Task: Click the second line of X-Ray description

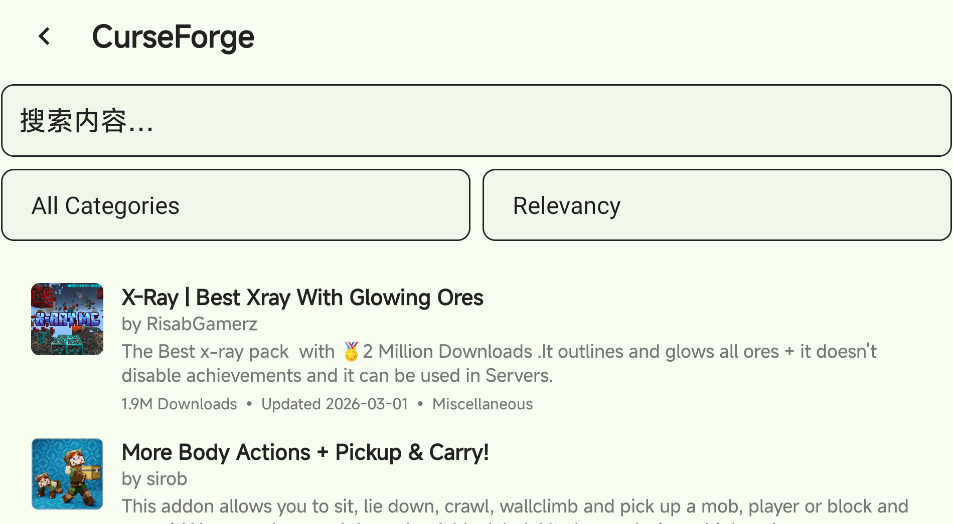Action: click(x=337, y=376)
